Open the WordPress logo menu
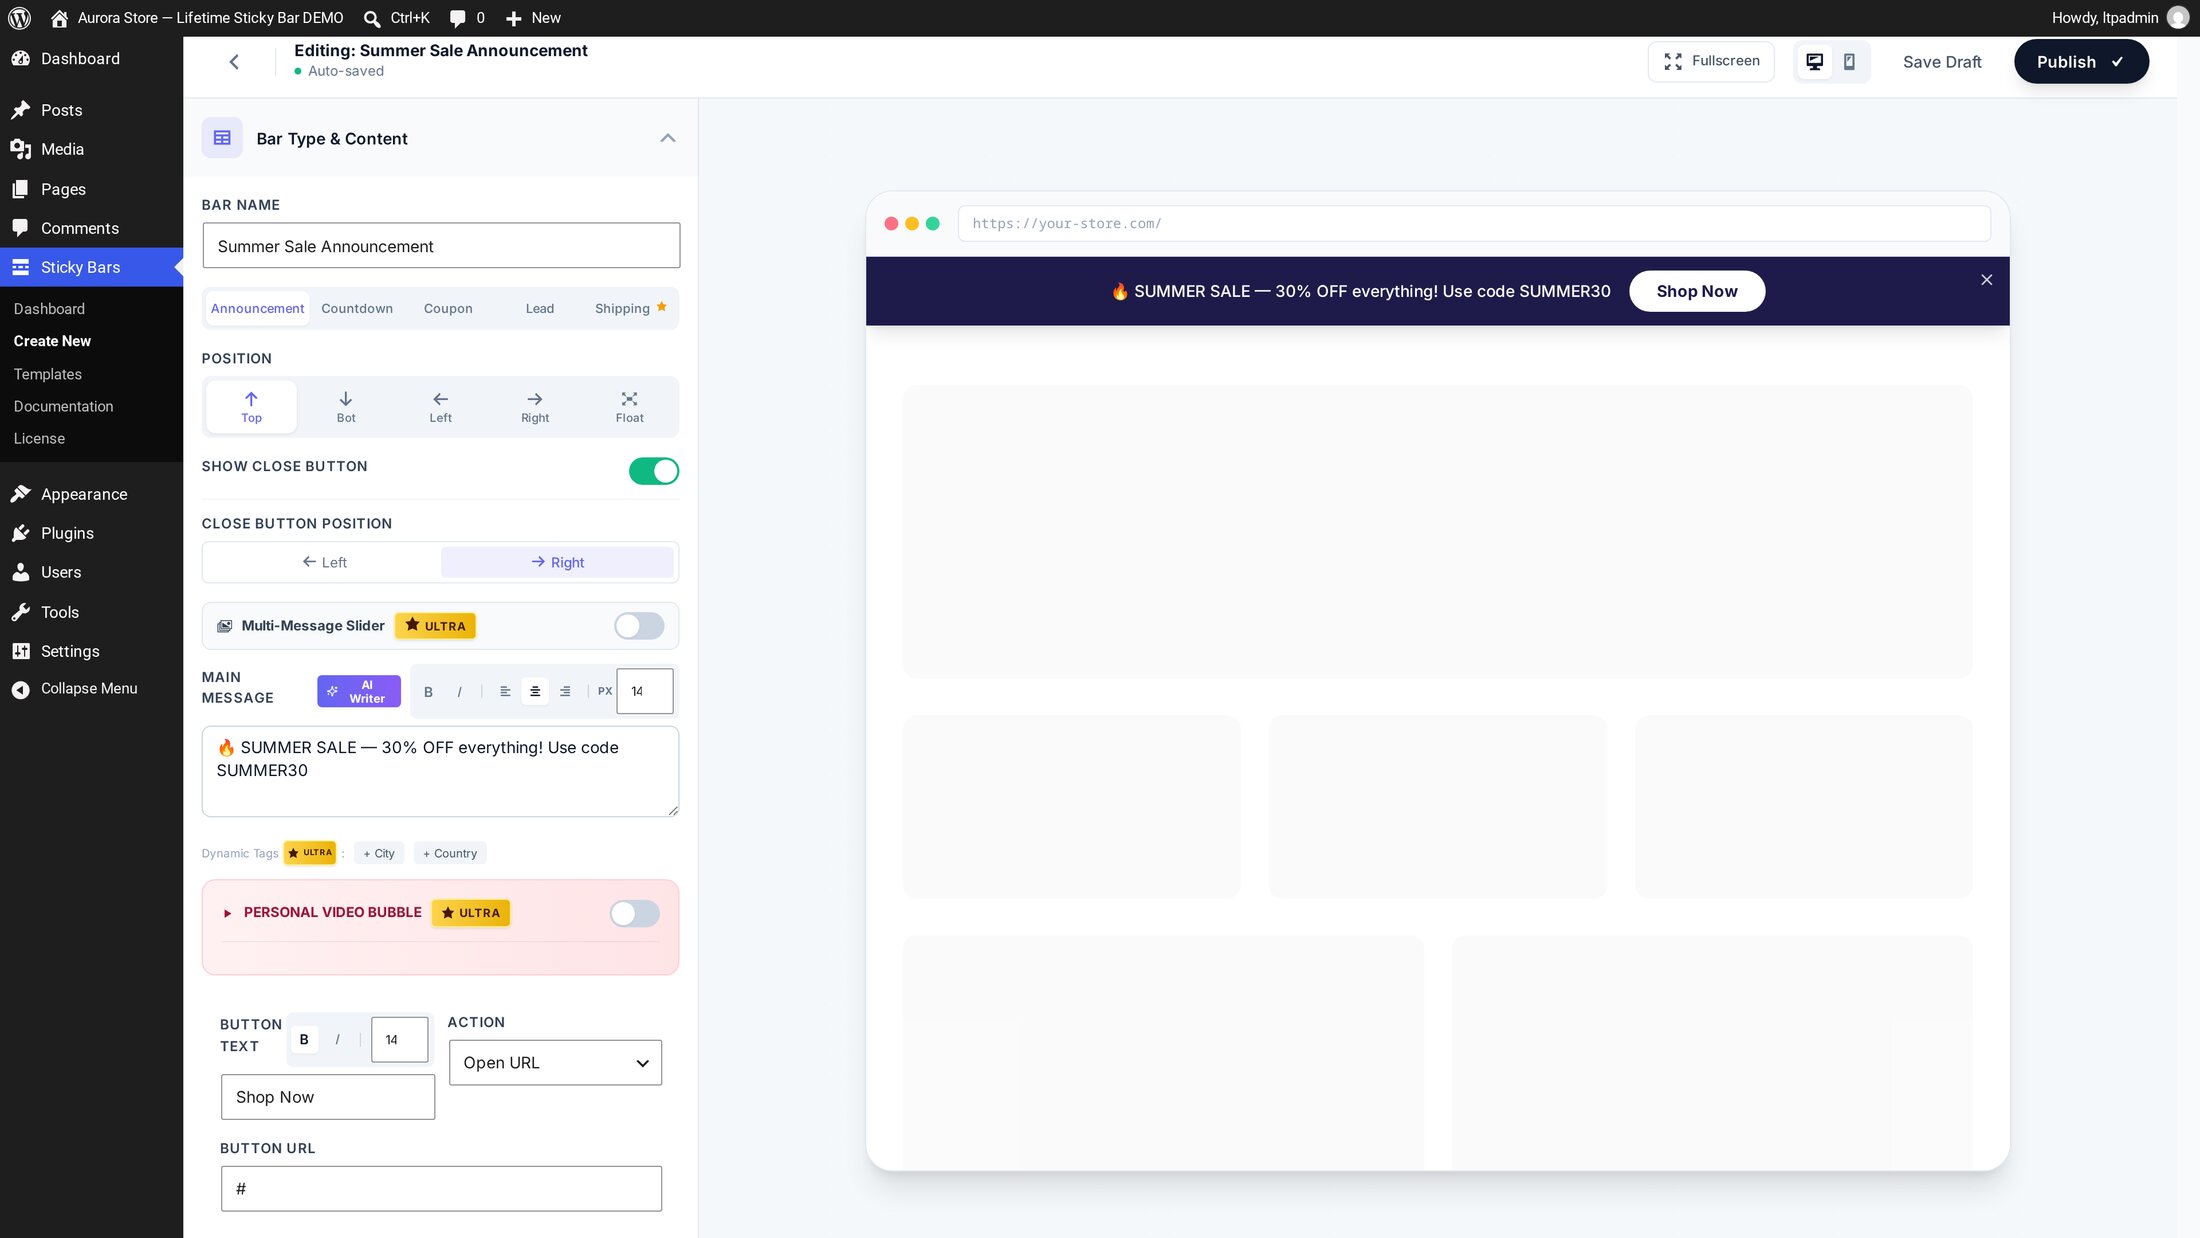2200x1238 pixels. (19, 18)
